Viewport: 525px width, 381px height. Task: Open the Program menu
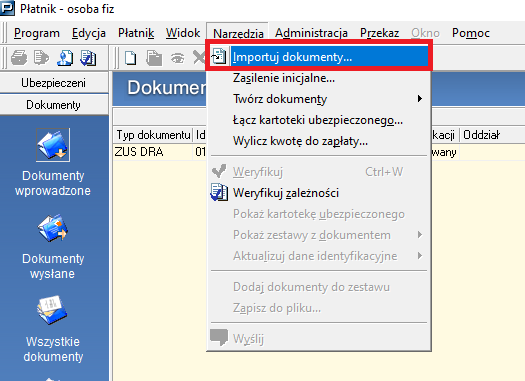pyautogui.click(x=37, y=33)
